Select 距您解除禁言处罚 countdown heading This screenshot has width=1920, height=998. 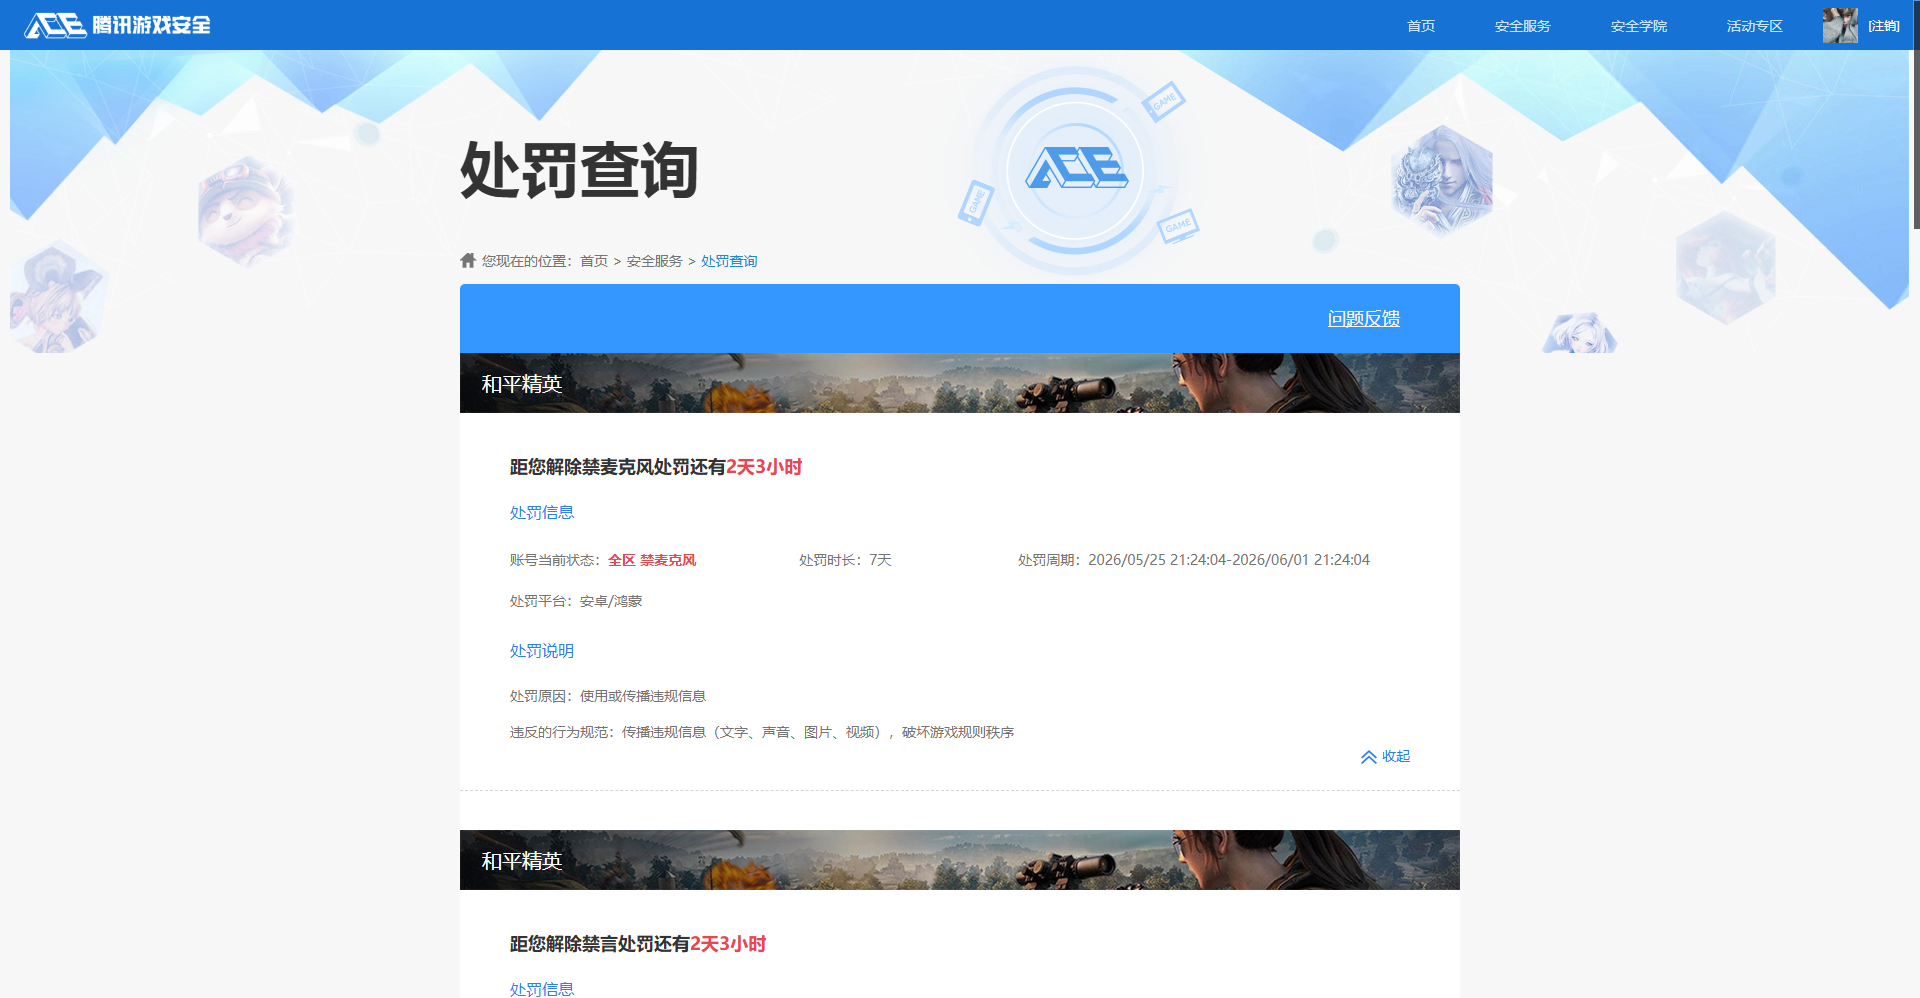tap(638, 944)
